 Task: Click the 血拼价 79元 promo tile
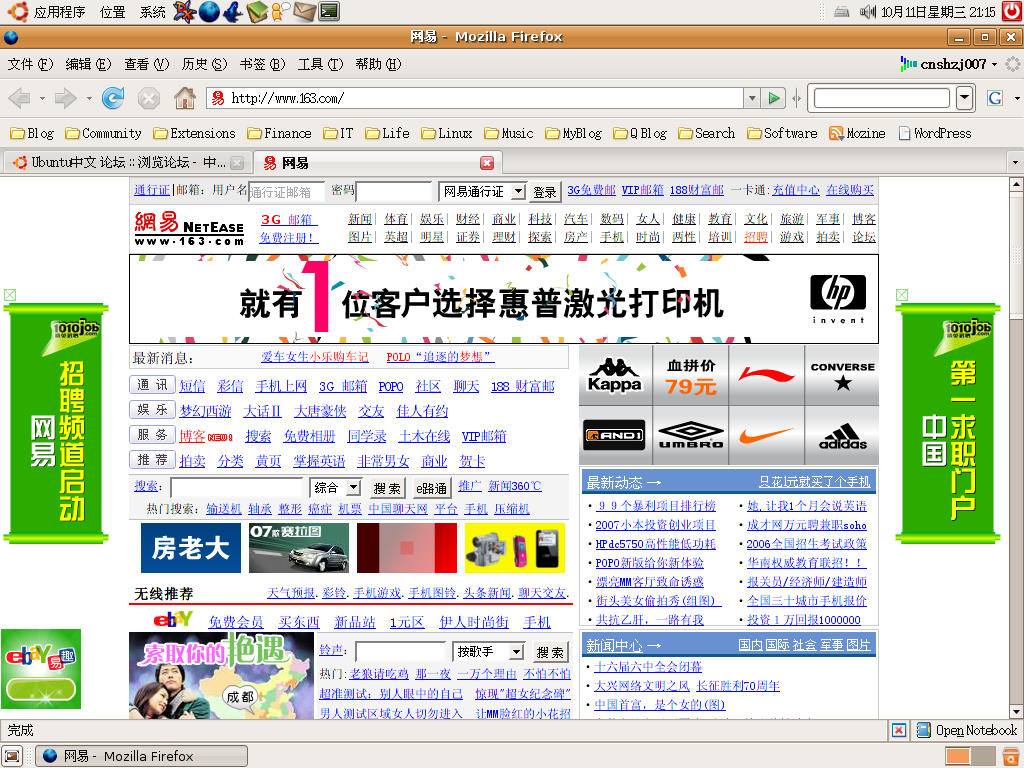(x=691, y=376)
